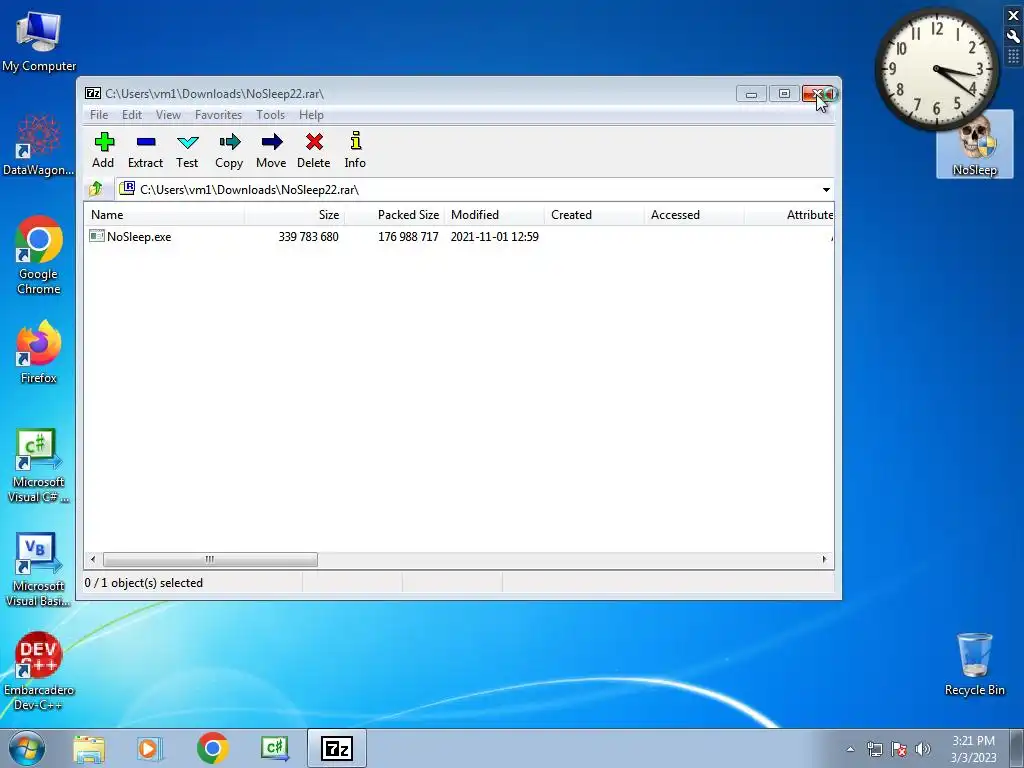Open clock gadget options wrench
Viewport: 1024px width, 768px height.
(1014, 37)
